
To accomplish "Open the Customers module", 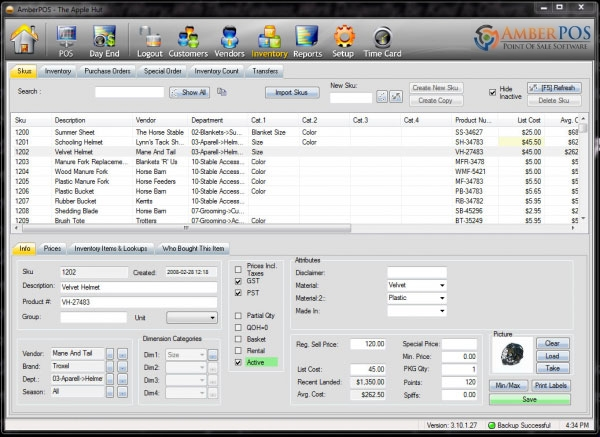I will click(188, 39).
